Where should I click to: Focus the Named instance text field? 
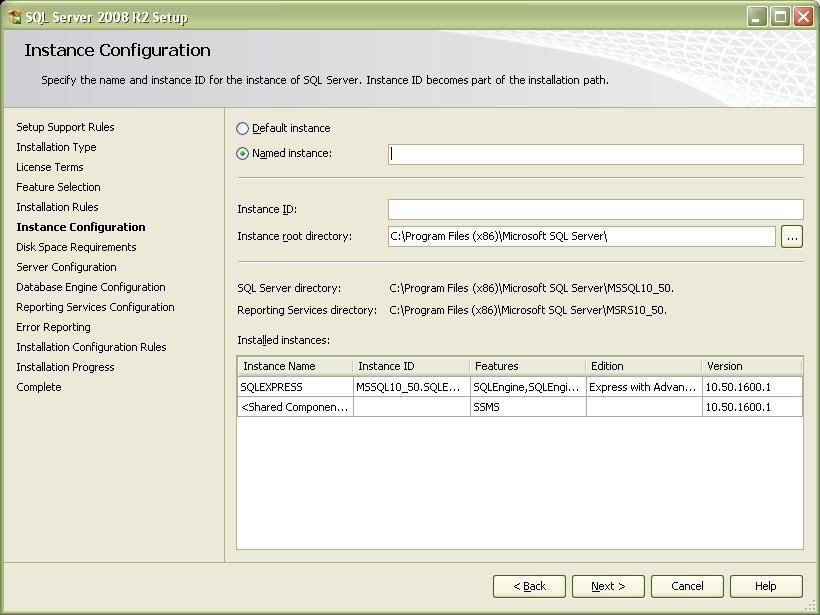[x=596, y=154]
